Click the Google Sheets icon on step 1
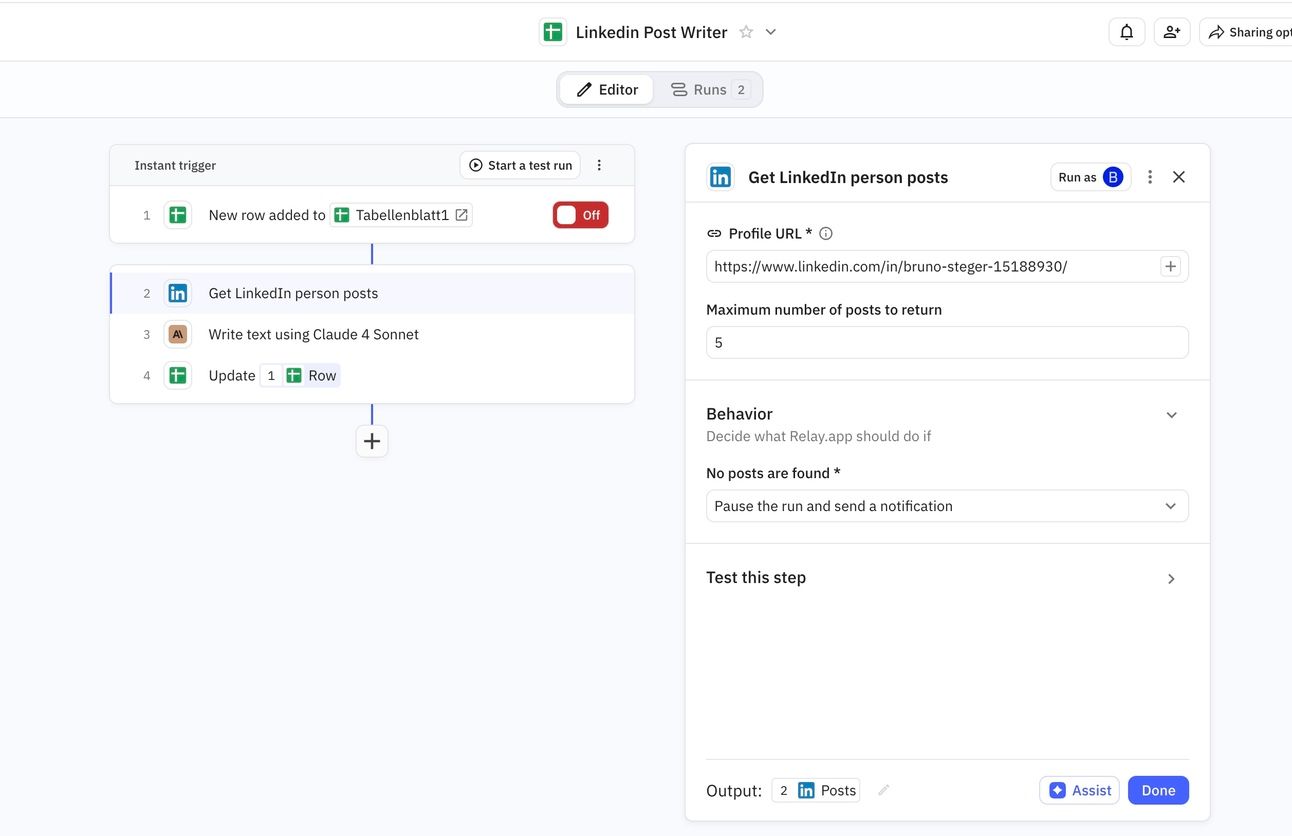Image resolution: width=1292 pixels, height=836 pixels. pyautogui.click(x=178, y=215)
